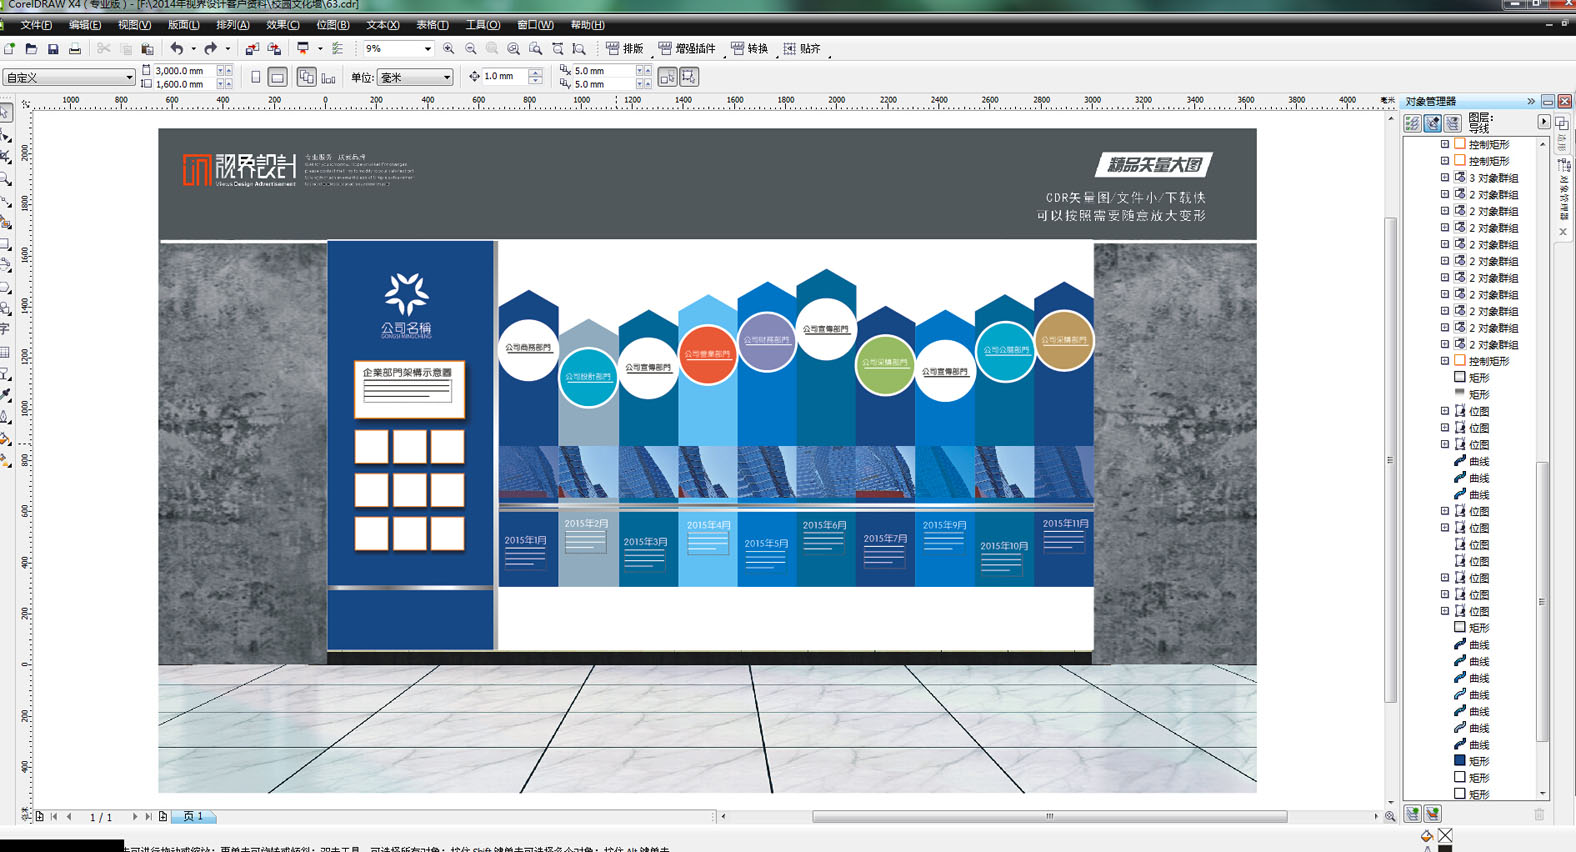This screenshot has width=1576, height=852.
Task: Toggle Show Object Properties in Object Manager
Action: (1412, 123)
